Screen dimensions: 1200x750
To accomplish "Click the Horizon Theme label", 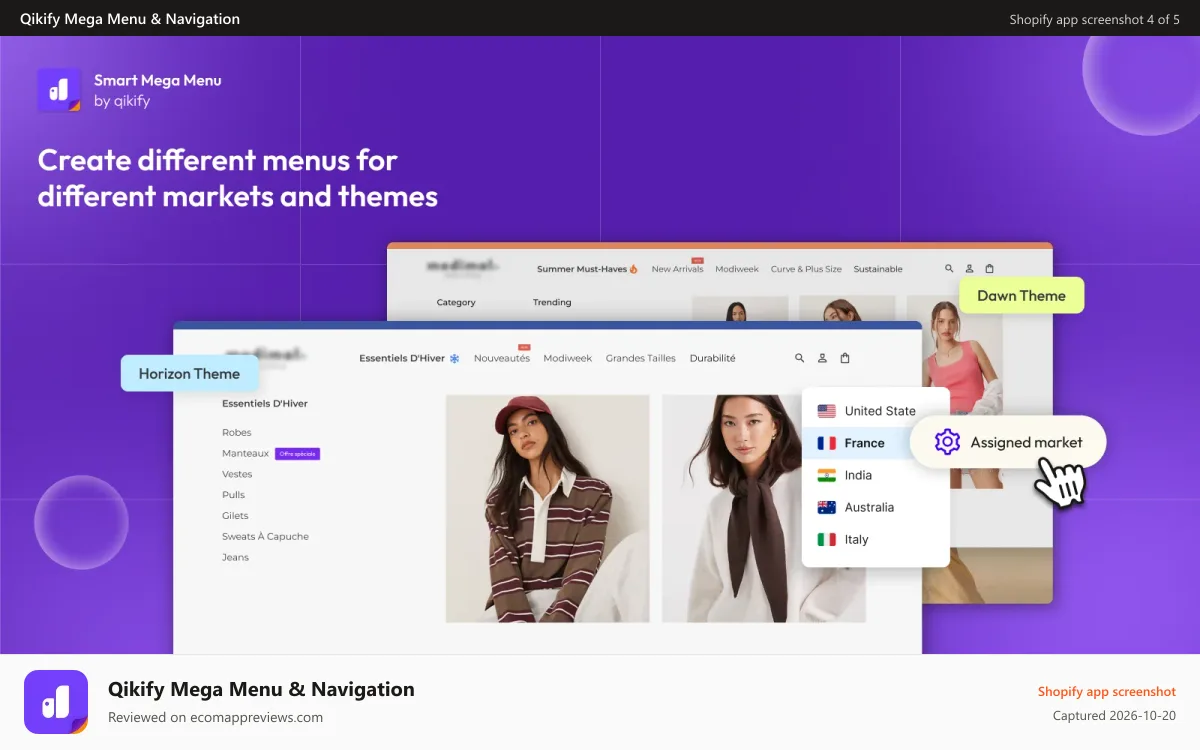I will point(189,373).
